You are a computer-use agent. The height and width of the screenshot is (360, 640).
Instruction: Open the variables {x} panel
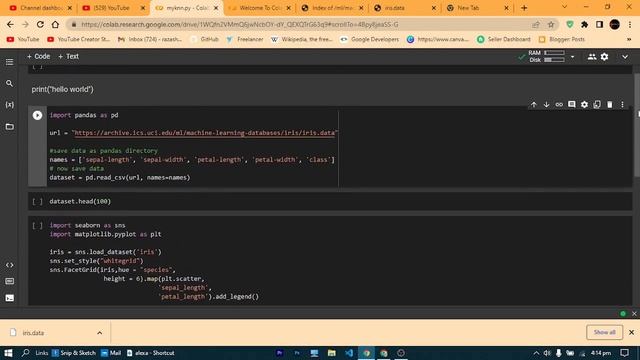tap(9, 105)
